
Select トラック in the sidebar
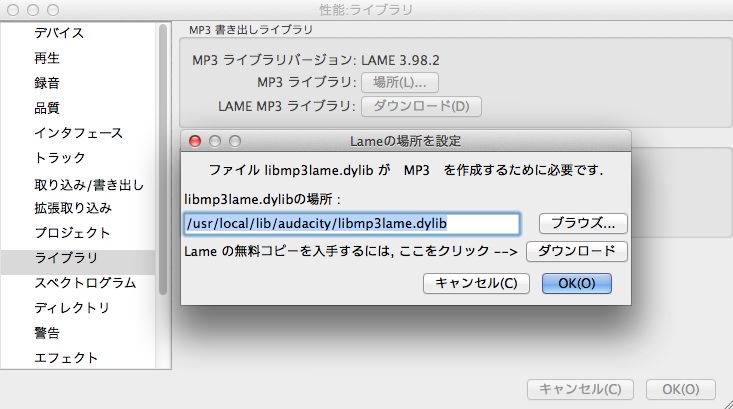point(59,158)
